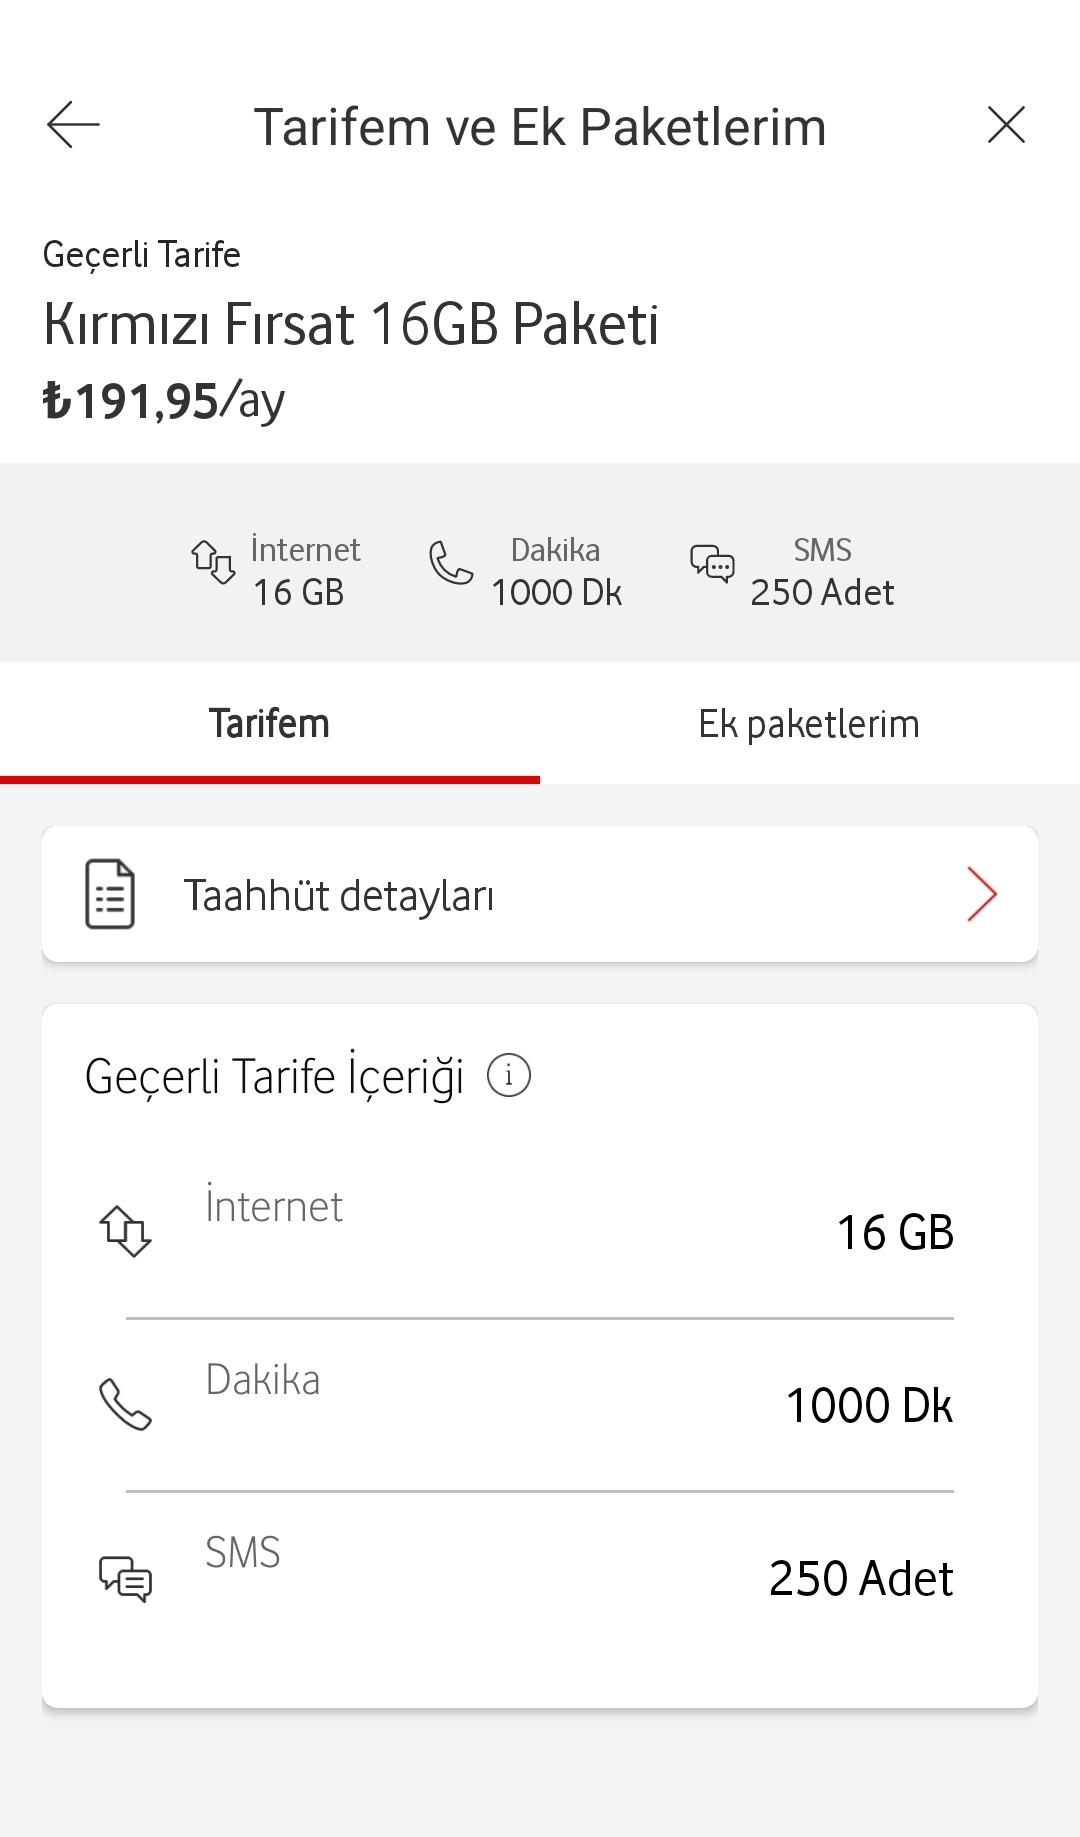
Task: Tap the ₺191,95/ay price text
Action: click(164, 402)
